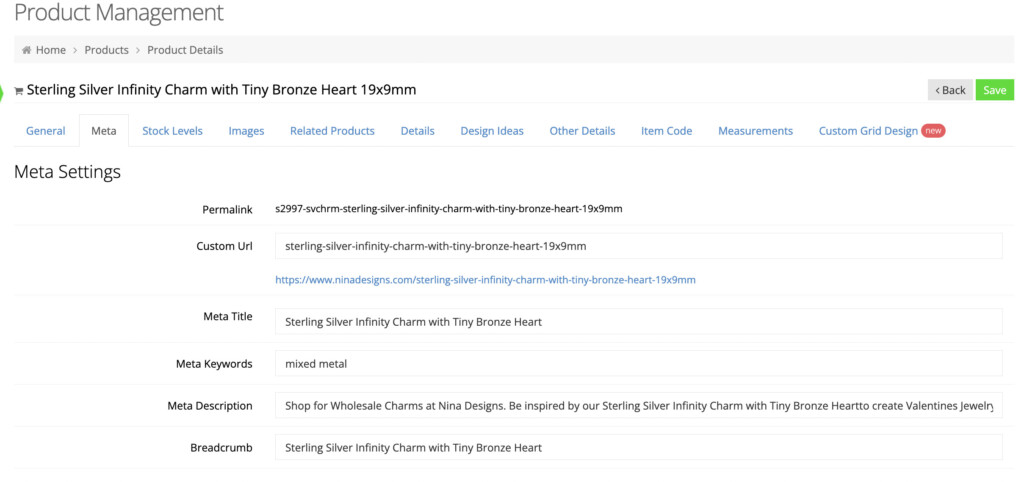Image resolution: width=1024 pixels, height=482 pixels.
Task: Open the Images tab
Action: (x=246, y=131)
